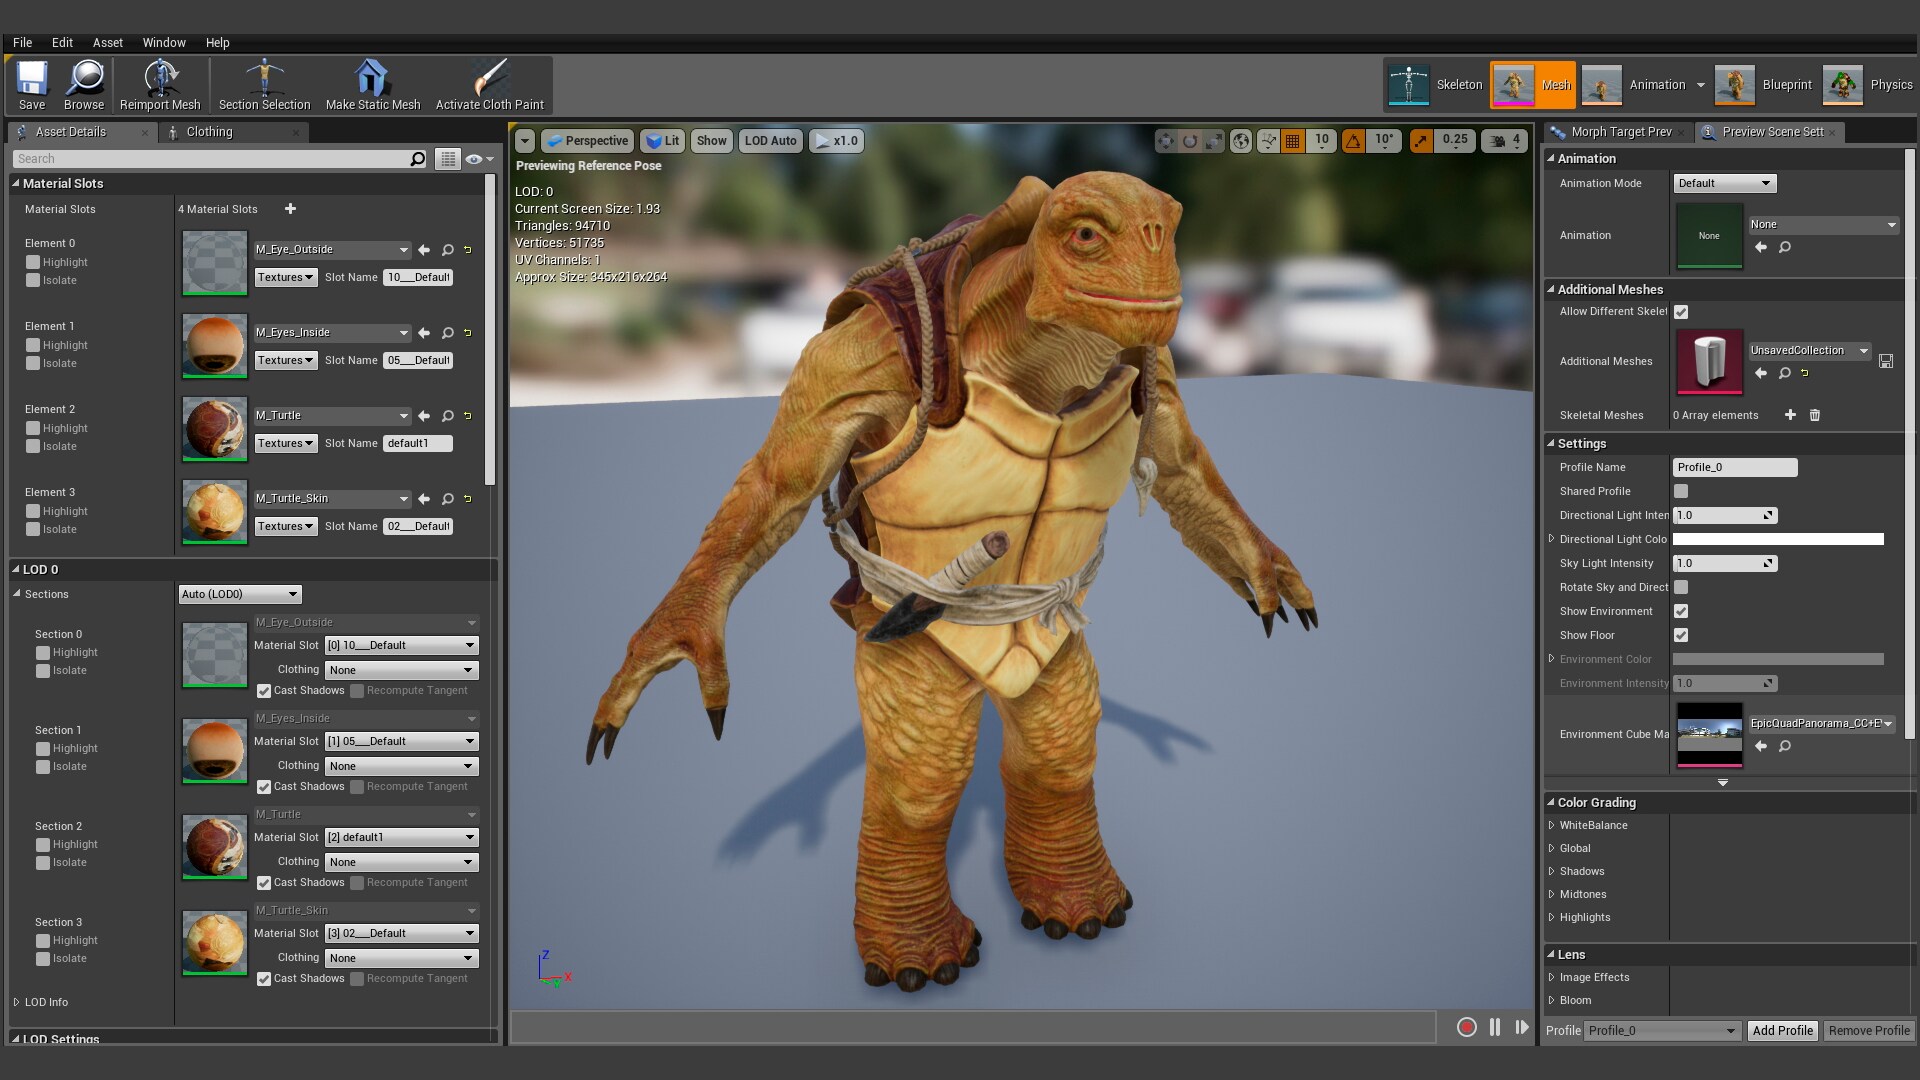The width and height of the screenshot is (1920, 1080).
Task: Disable Show Floor in preview settings
Action: 1682,635
